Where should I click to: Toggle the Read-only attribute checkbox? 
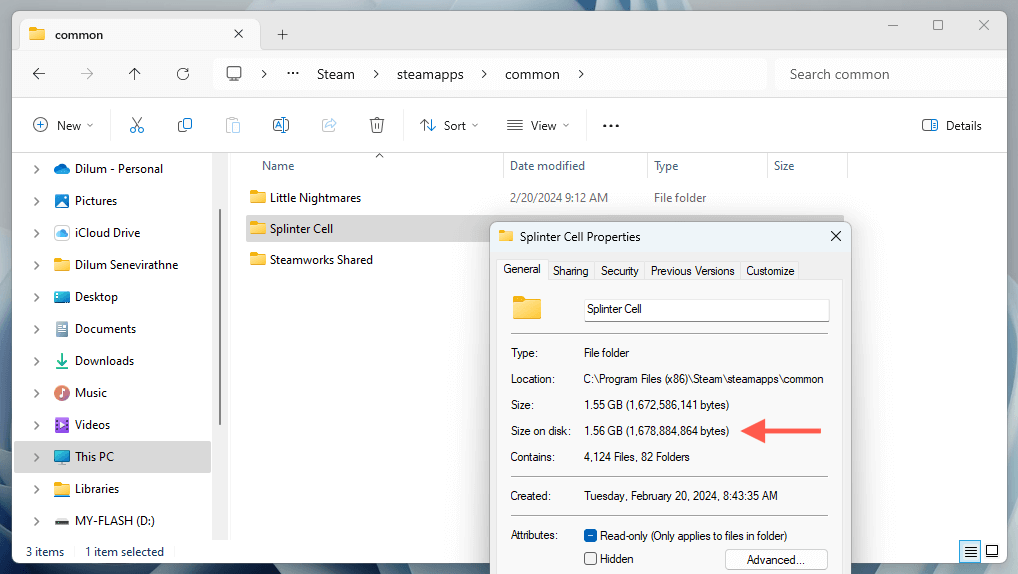tap(591, 536)
